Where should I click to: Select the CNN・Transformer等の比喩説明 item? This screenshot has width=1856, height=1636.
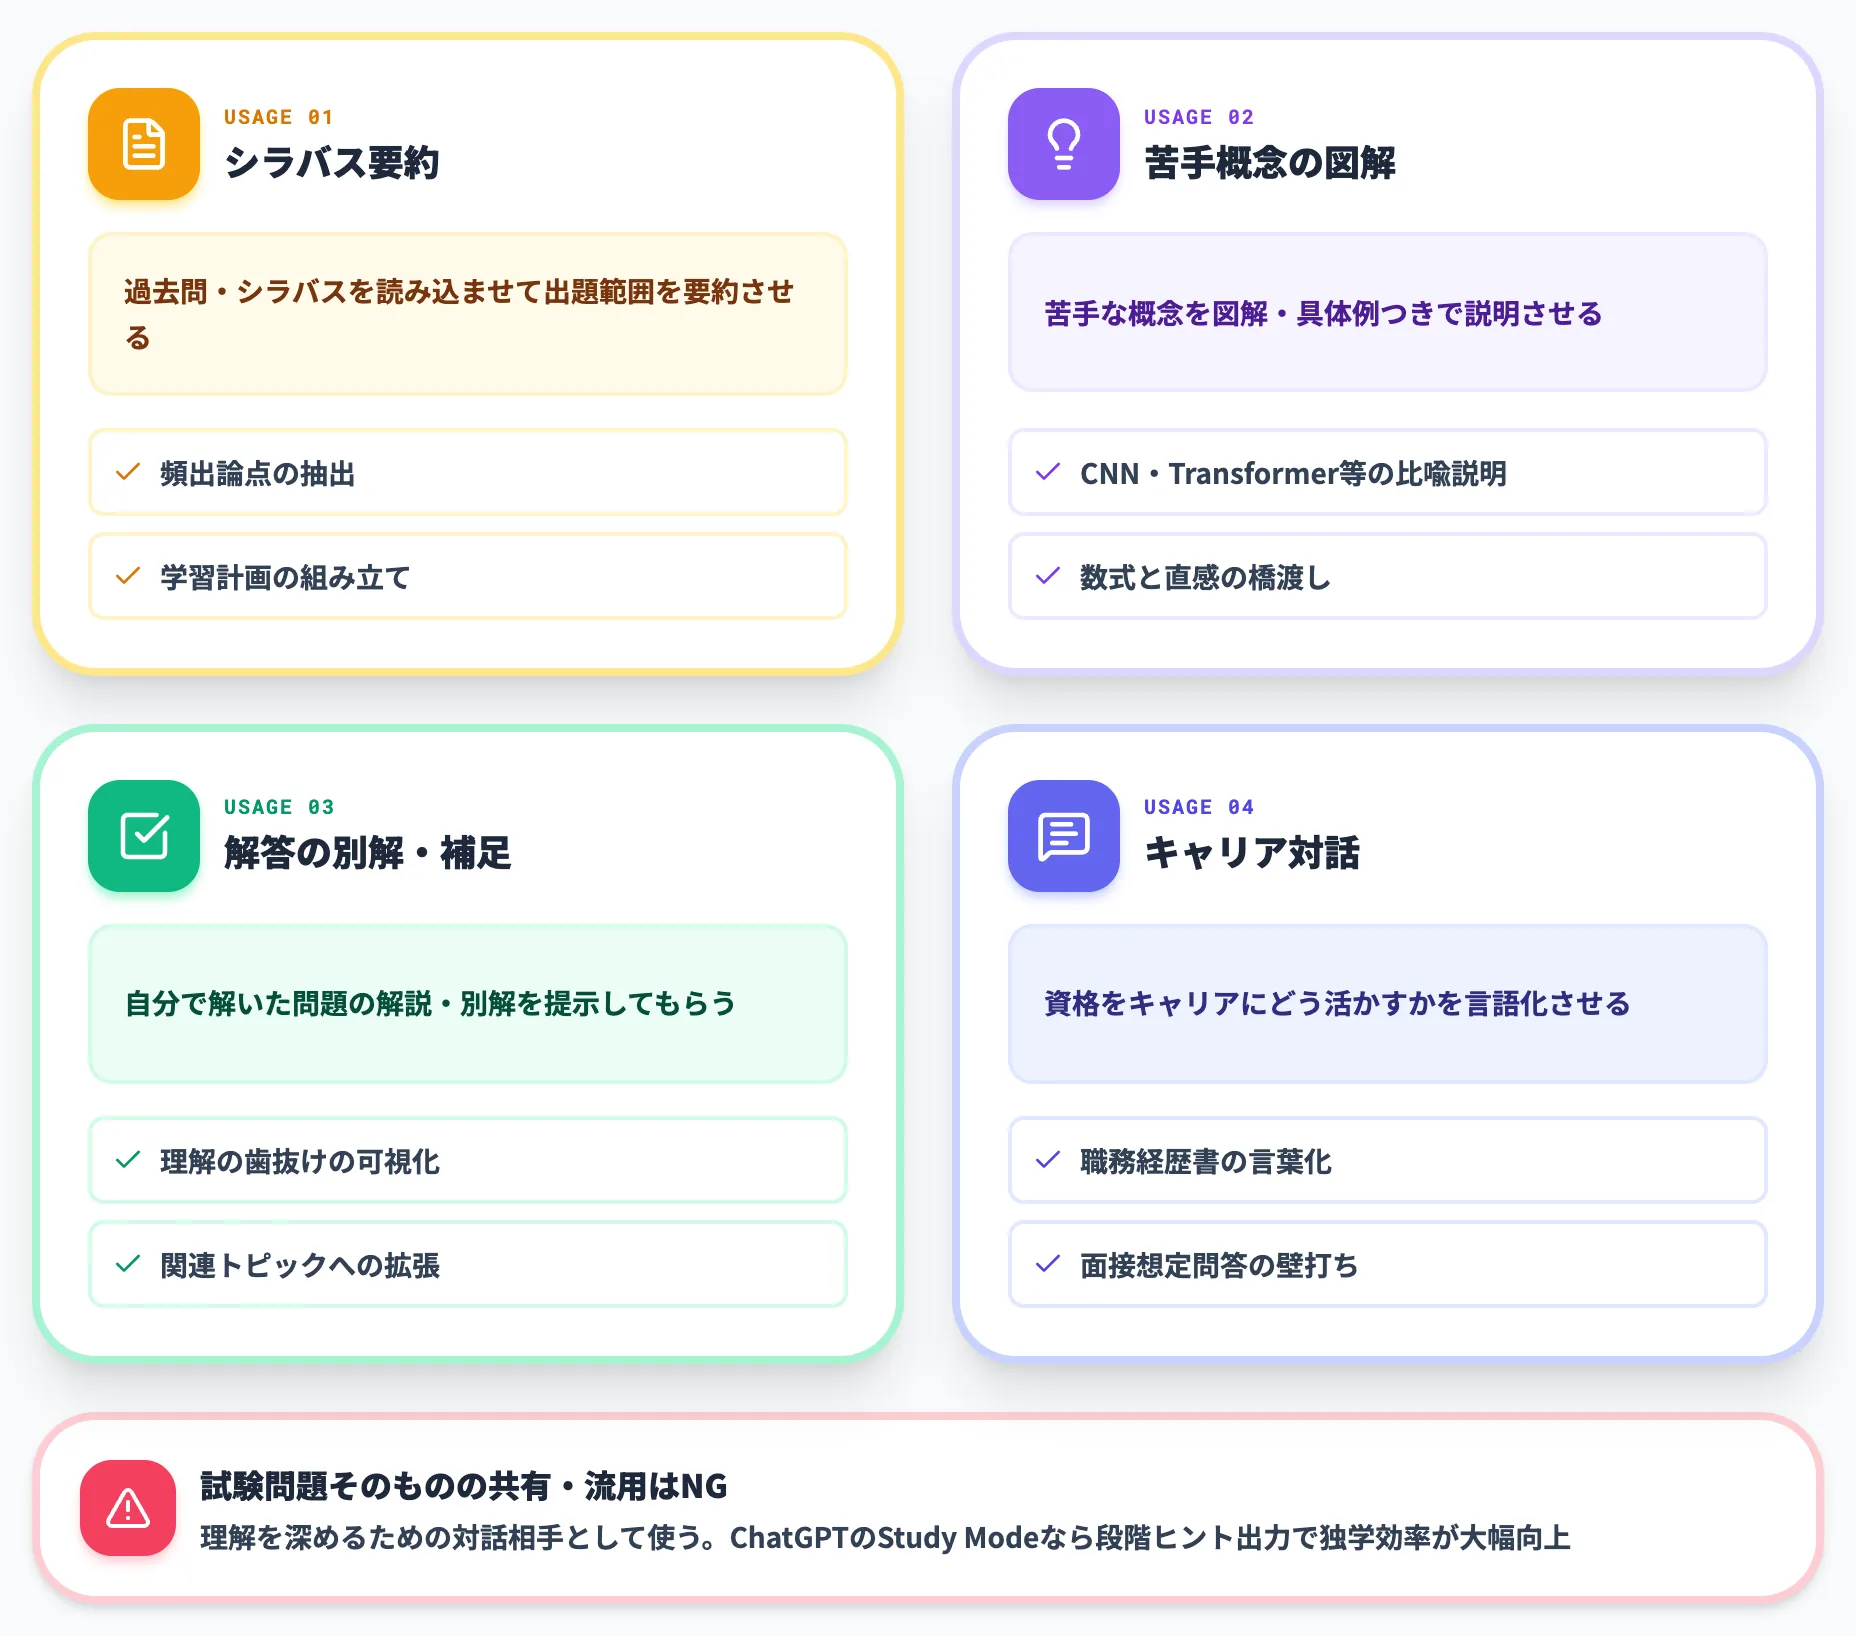click(1388, 472)
